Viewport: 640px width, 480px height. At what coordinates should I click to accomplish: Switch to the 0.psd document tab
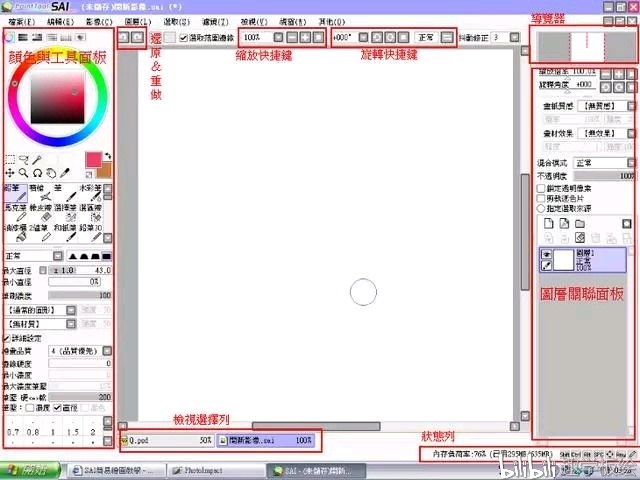click(167, 440)
